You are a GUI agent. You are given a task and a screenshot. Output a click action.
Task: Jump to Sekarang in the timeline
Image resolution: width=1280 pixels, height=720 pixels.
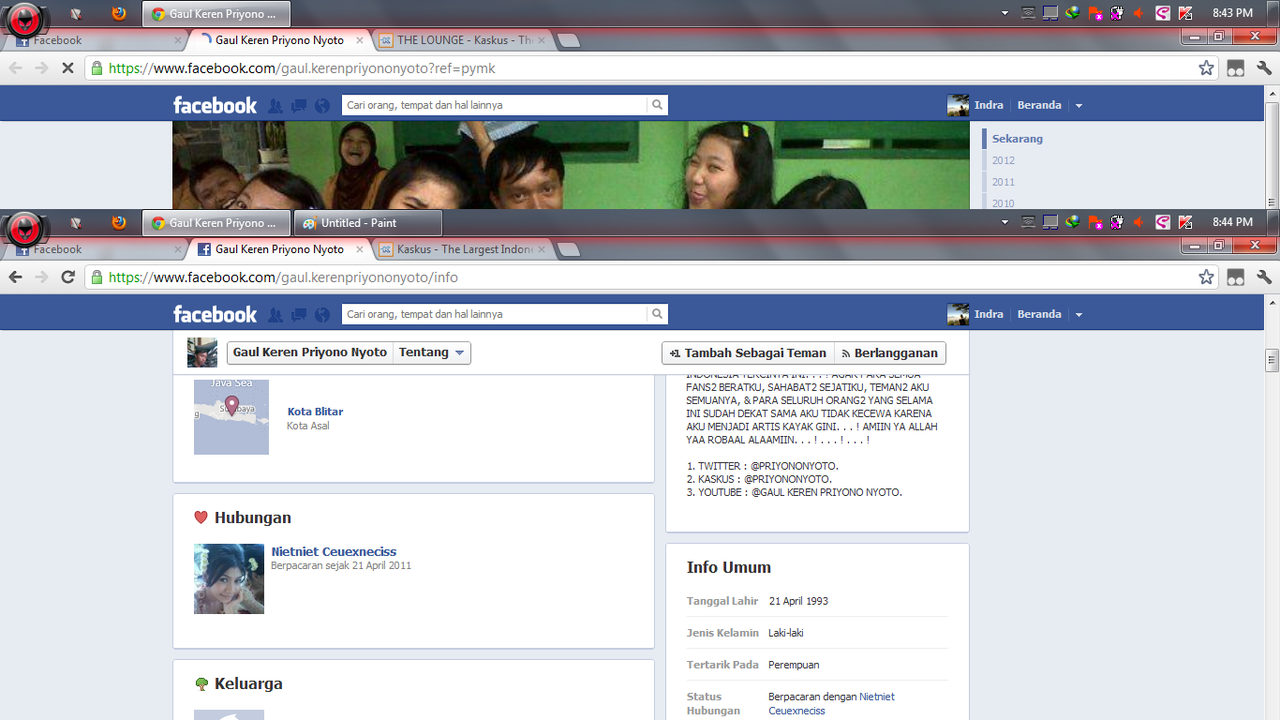tap(1017, 139)
